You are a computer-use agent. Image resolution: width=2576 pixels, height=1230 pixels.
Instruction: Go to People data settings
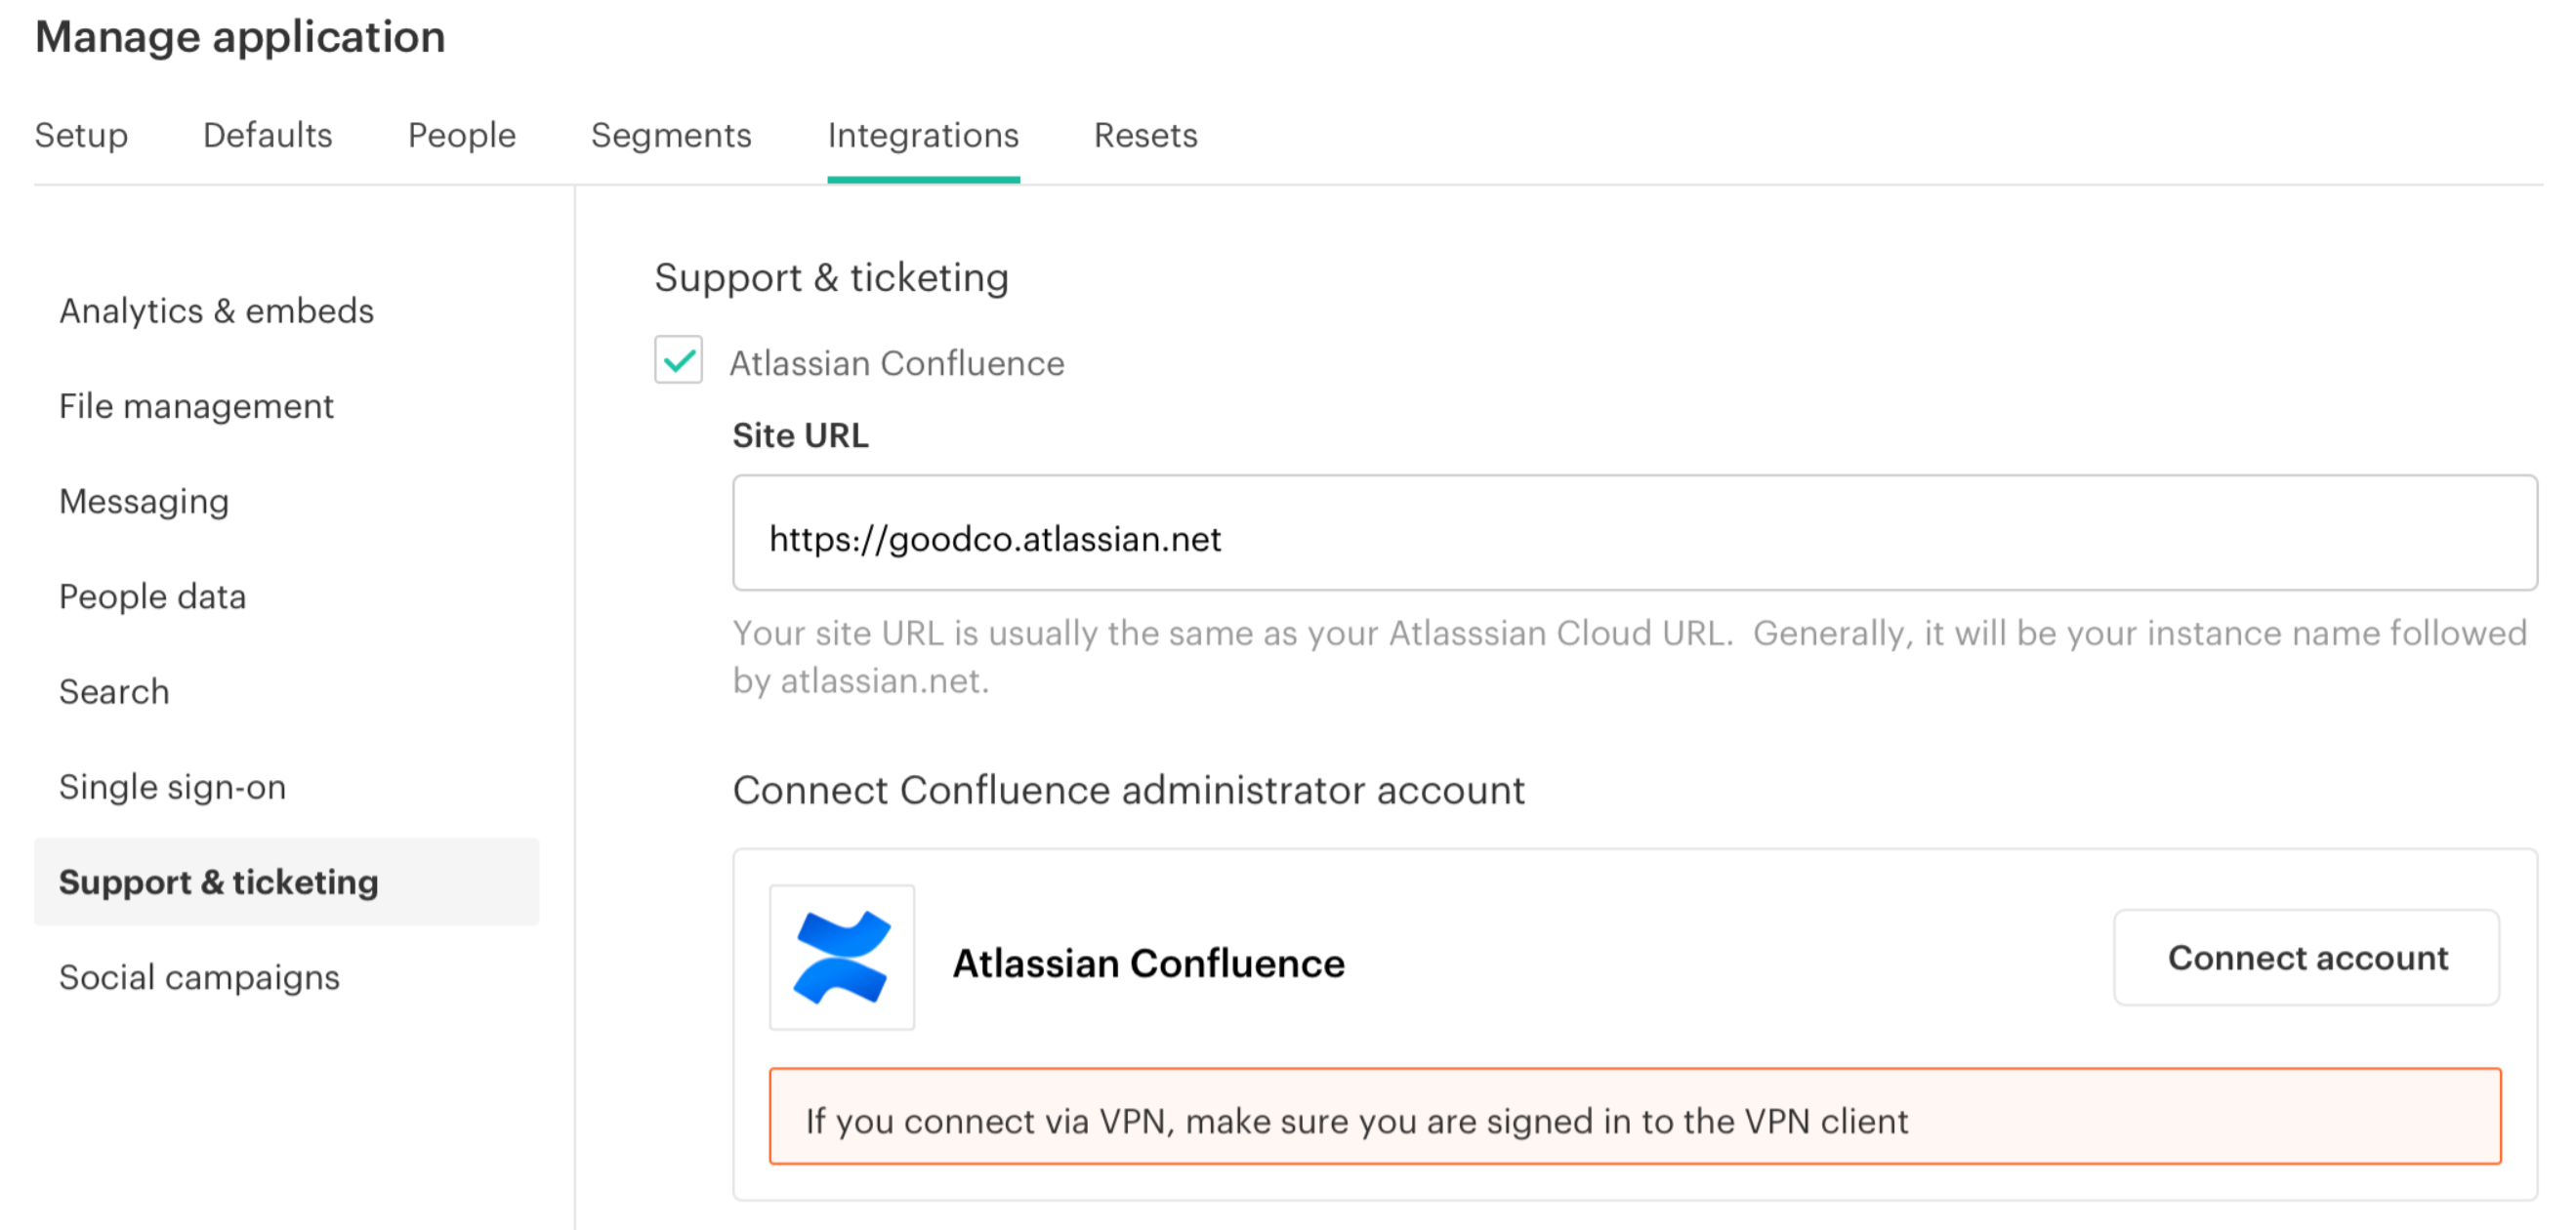coord(152,596)
